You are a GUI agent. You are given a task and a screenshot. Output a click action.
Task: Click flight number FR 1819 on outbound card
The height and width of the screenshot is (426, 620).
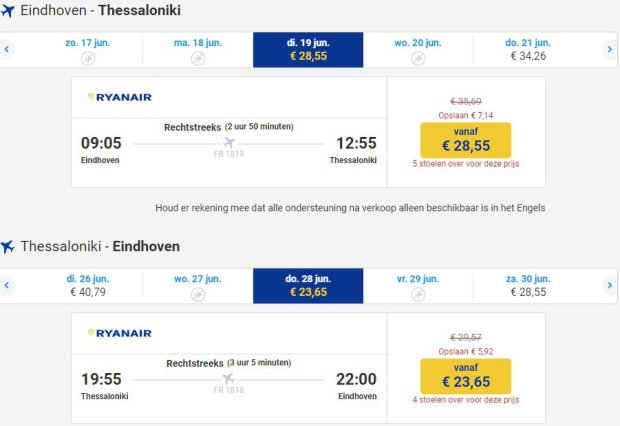(229, 156)
